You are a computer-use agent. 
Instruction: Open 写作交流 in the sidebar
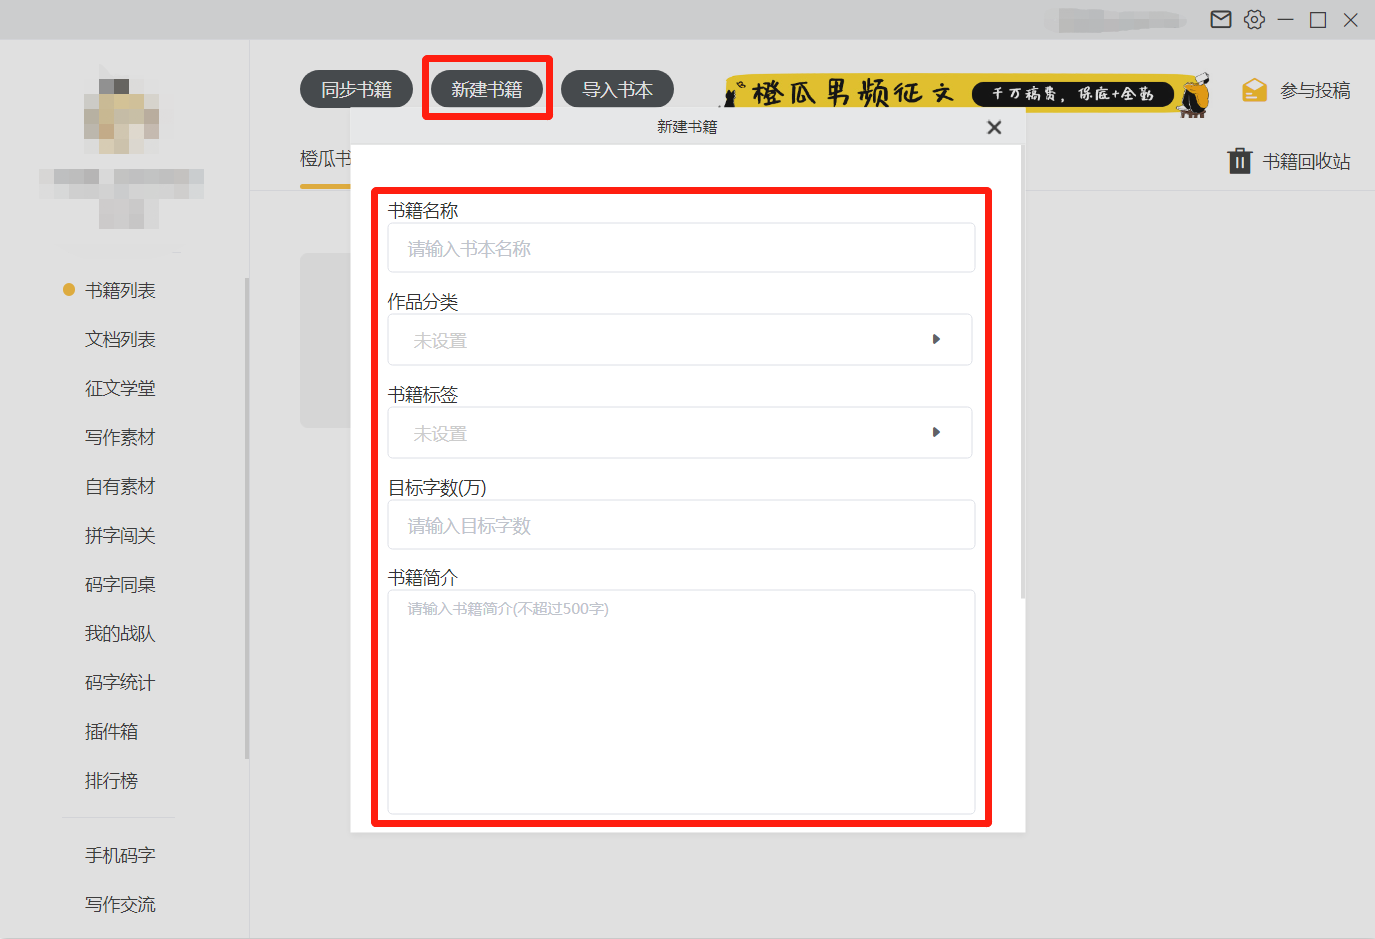point(120,904)
